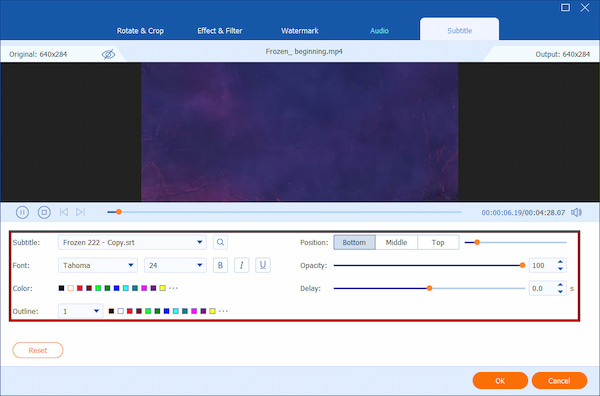Choose the magenta outline color swatch
The height and width of the screenshot is (396, 600).
tap(194, 311)
